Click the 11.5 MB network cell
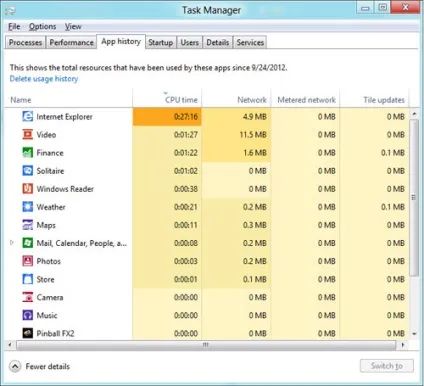This screenshot has height=386, width=424. click(x=236, y=135)
